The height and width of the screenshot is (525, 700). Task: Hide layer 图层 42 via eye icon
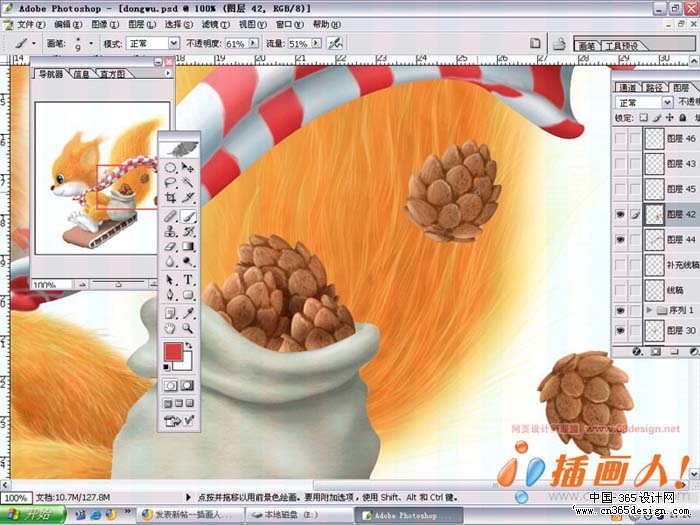620,215
